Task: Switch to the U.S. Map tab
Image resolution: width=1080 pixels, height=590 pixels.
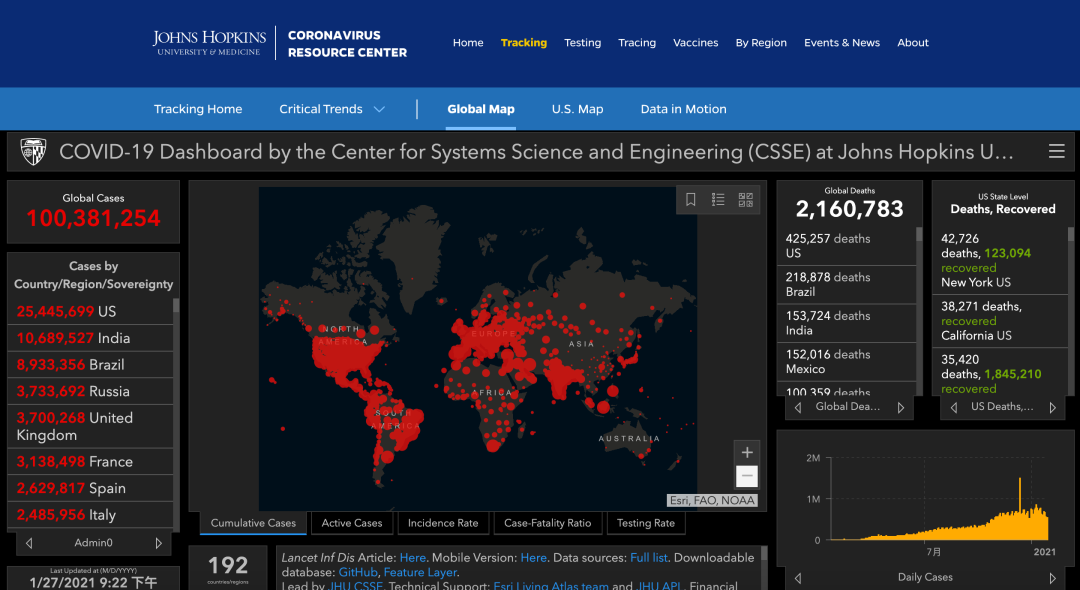Action: 577,109
